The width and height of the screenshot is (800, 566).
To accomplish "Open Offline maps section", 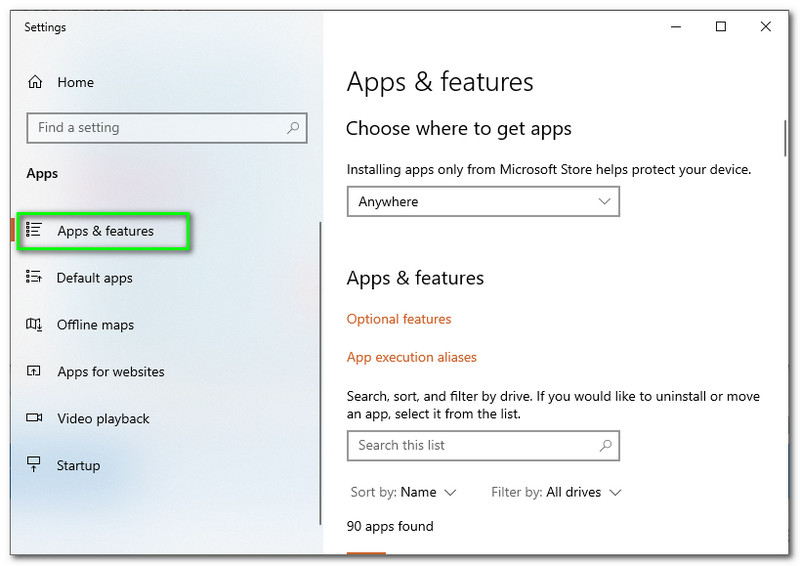I will pos(95,325).
